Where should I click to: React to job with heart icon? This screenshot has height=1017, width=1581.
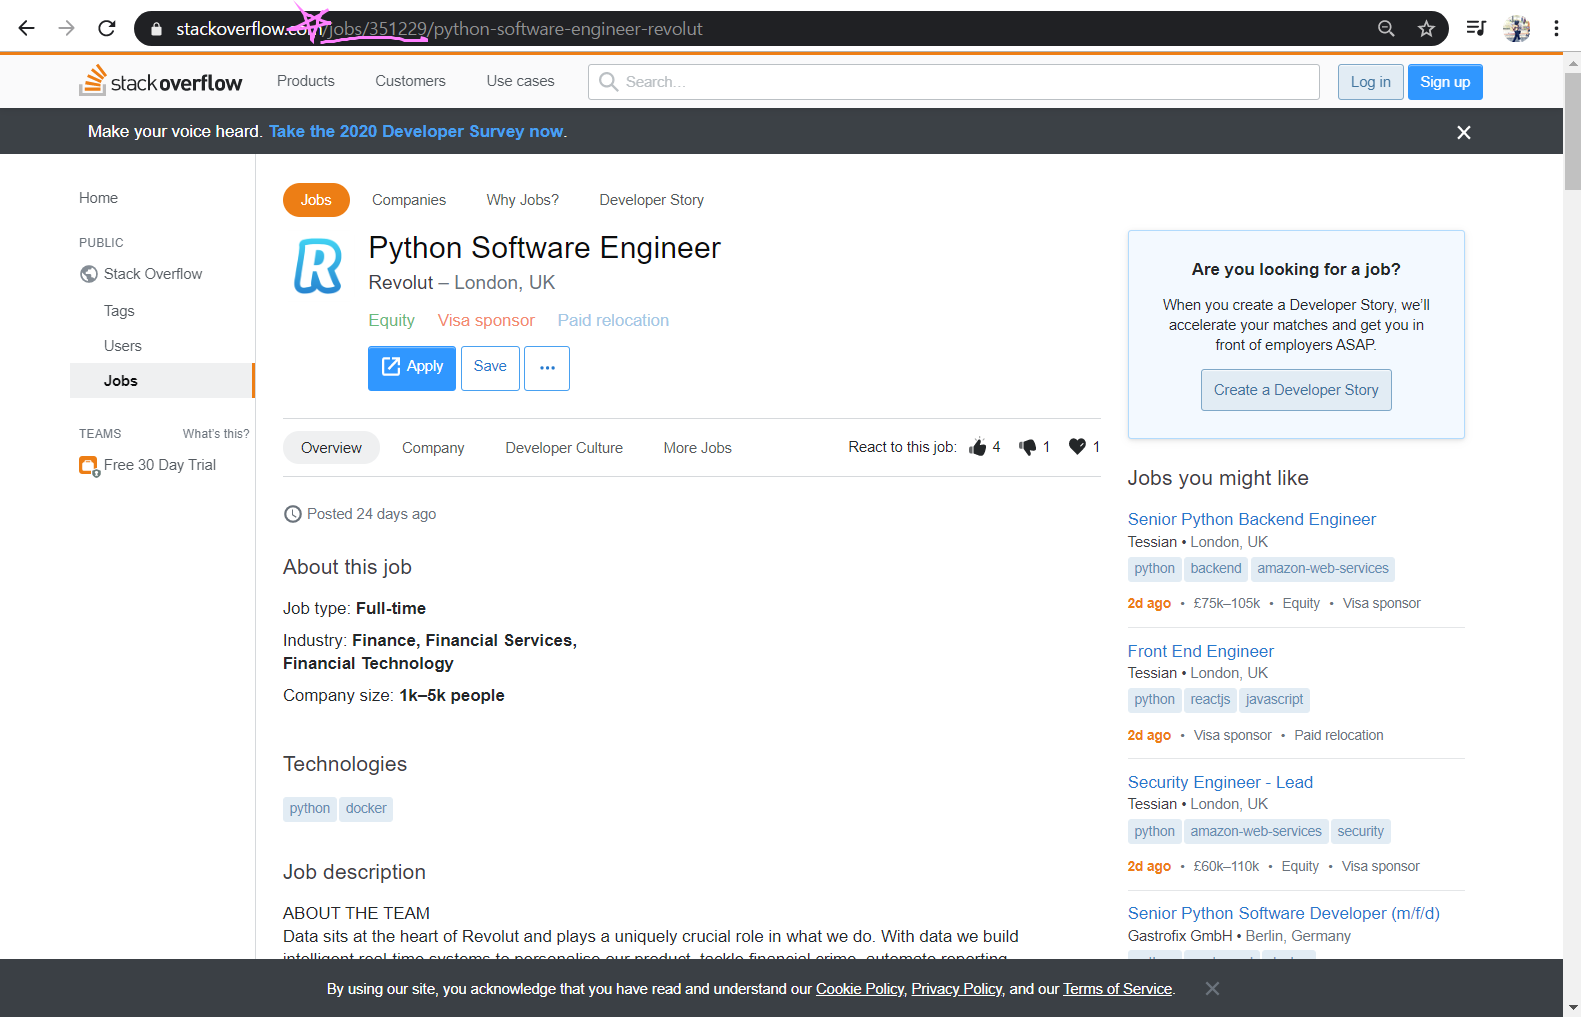(x=1077, y=447)
